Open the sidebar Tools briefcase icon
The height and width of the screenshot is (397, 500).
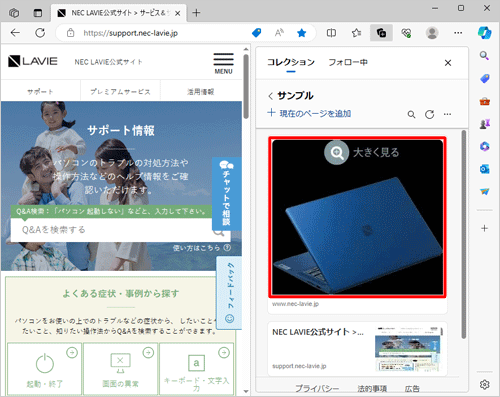pos(485,101)
